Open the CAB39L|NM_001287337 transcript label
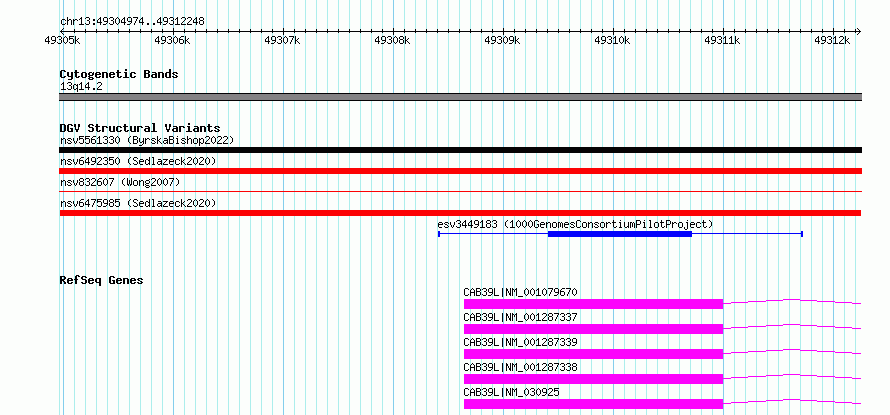This screenshot has height=415, width=890. tap(520, 317)
